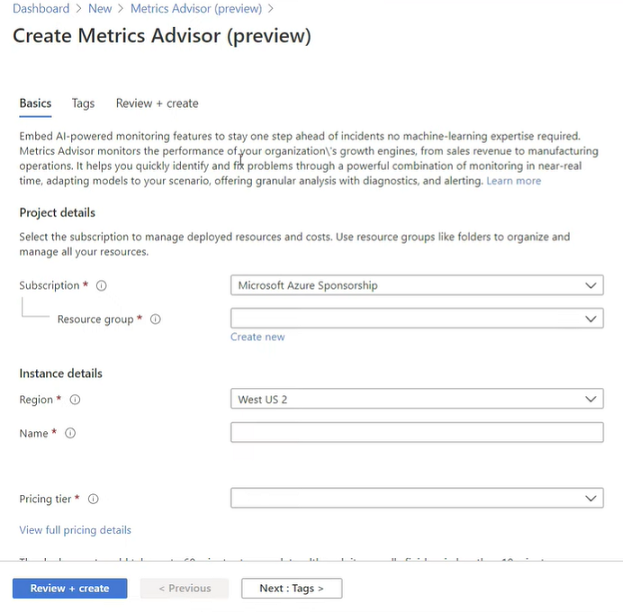Open View full pricing details link
Screen dimensions: 623x612
[75, 530]
